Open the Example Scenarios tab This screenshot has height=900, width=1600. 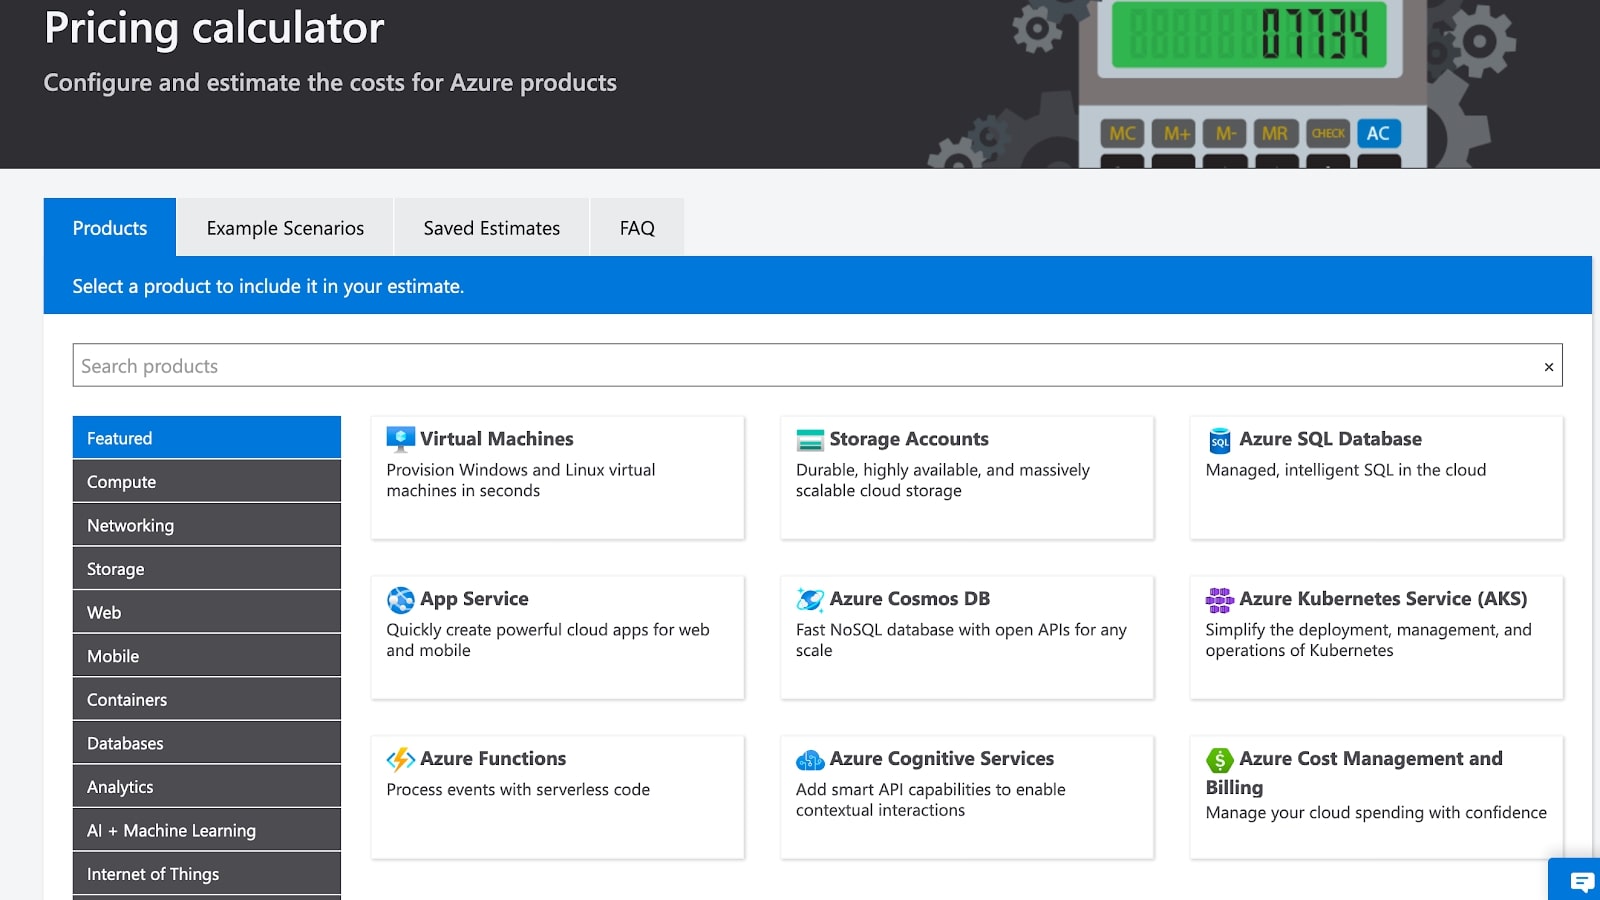click(x=285, y=228)
